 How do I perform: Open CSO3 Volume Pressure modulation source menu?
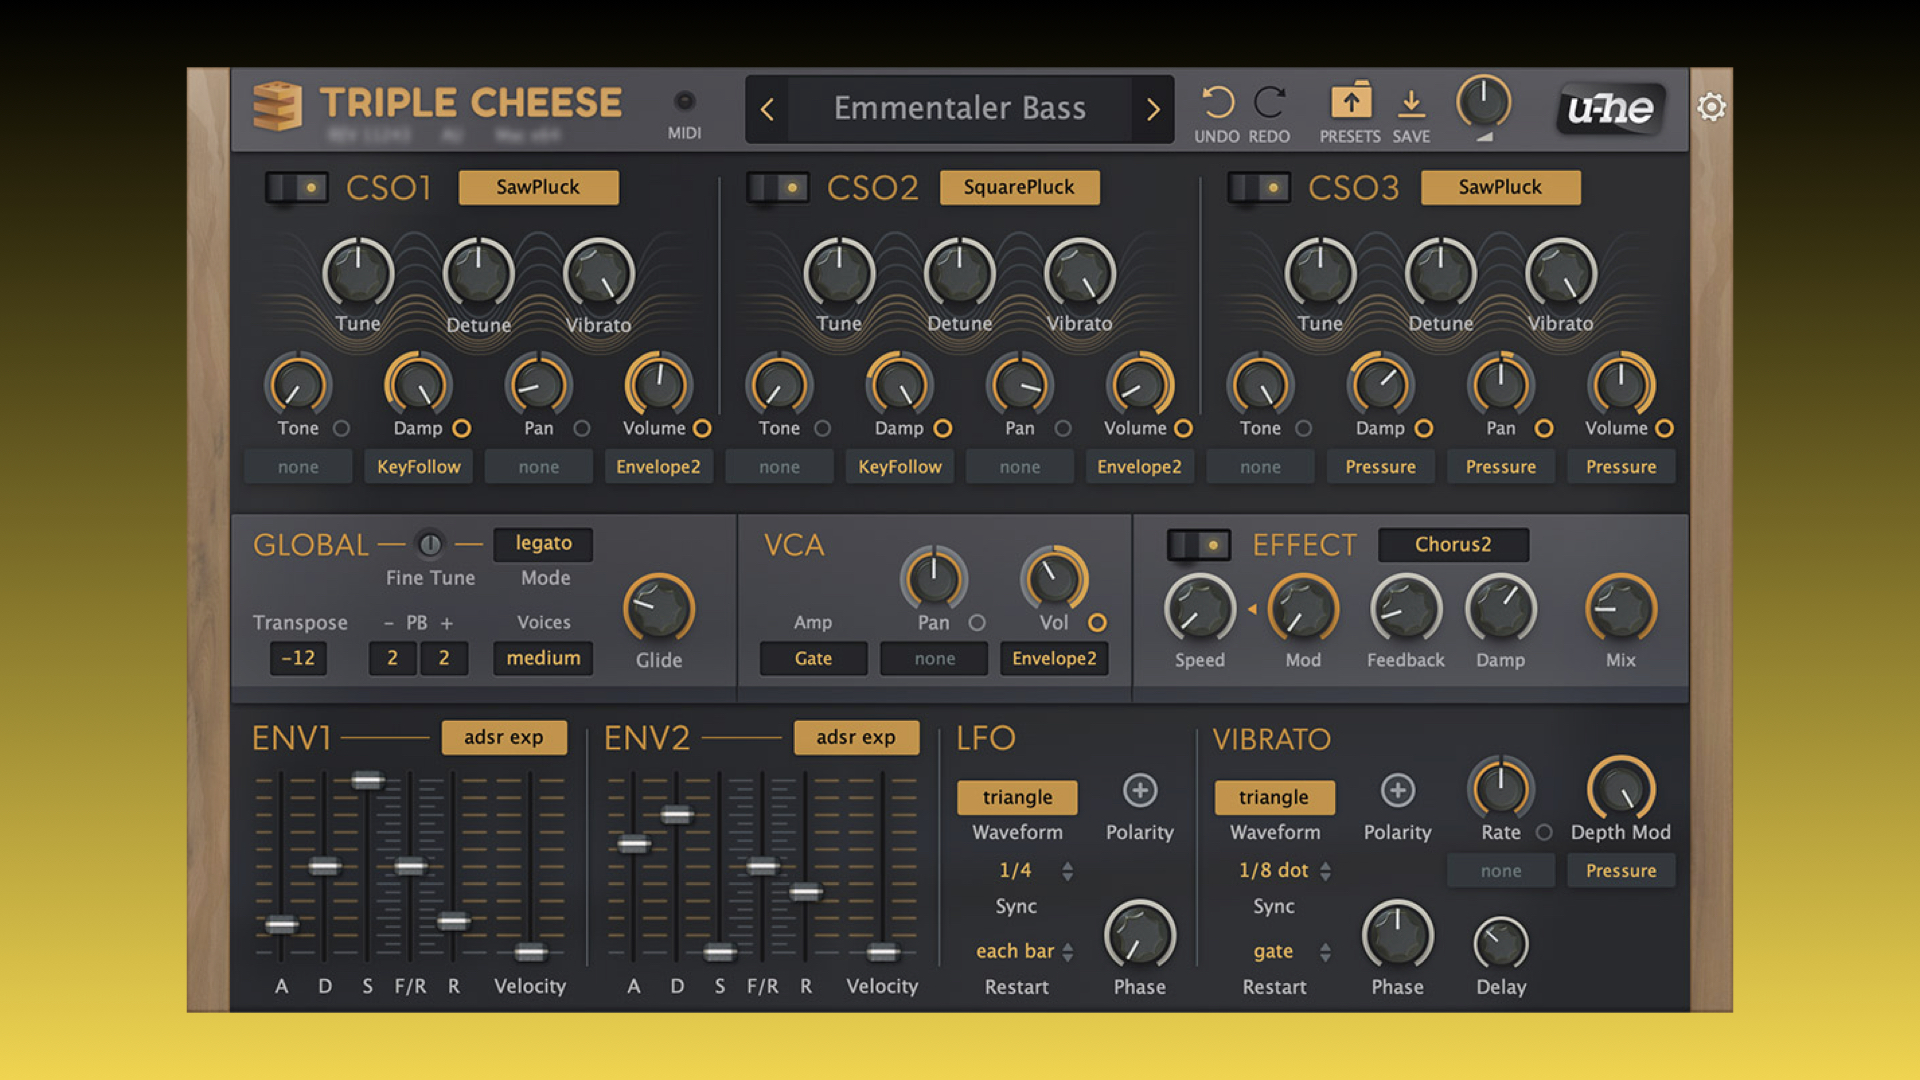coord(1620,467)
